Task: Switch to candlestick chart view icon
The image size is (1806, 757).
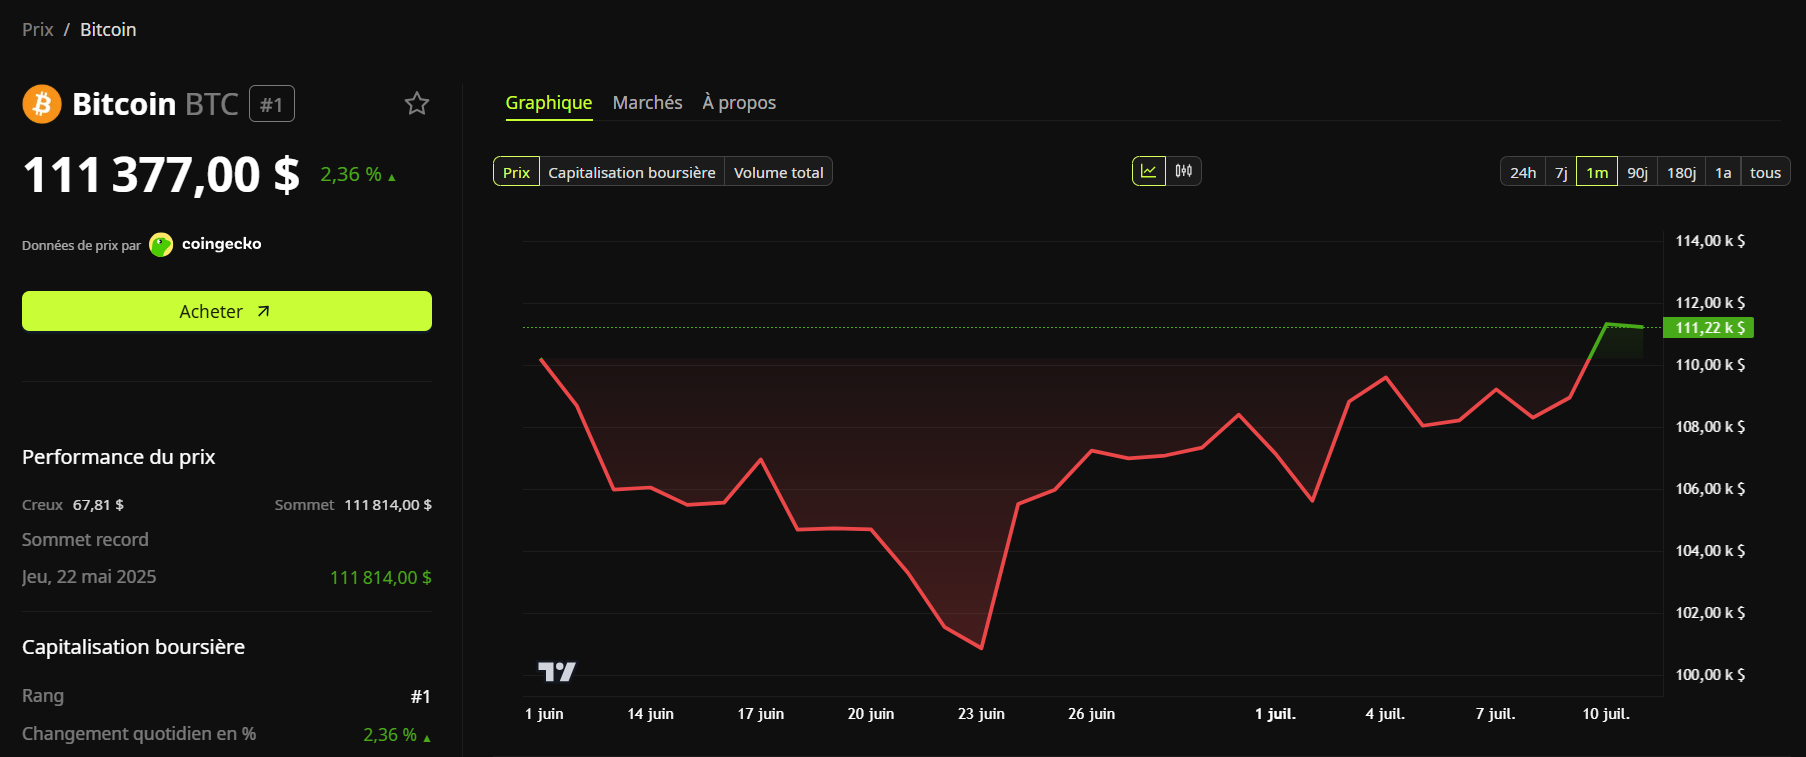Action: pos(1184,171)
